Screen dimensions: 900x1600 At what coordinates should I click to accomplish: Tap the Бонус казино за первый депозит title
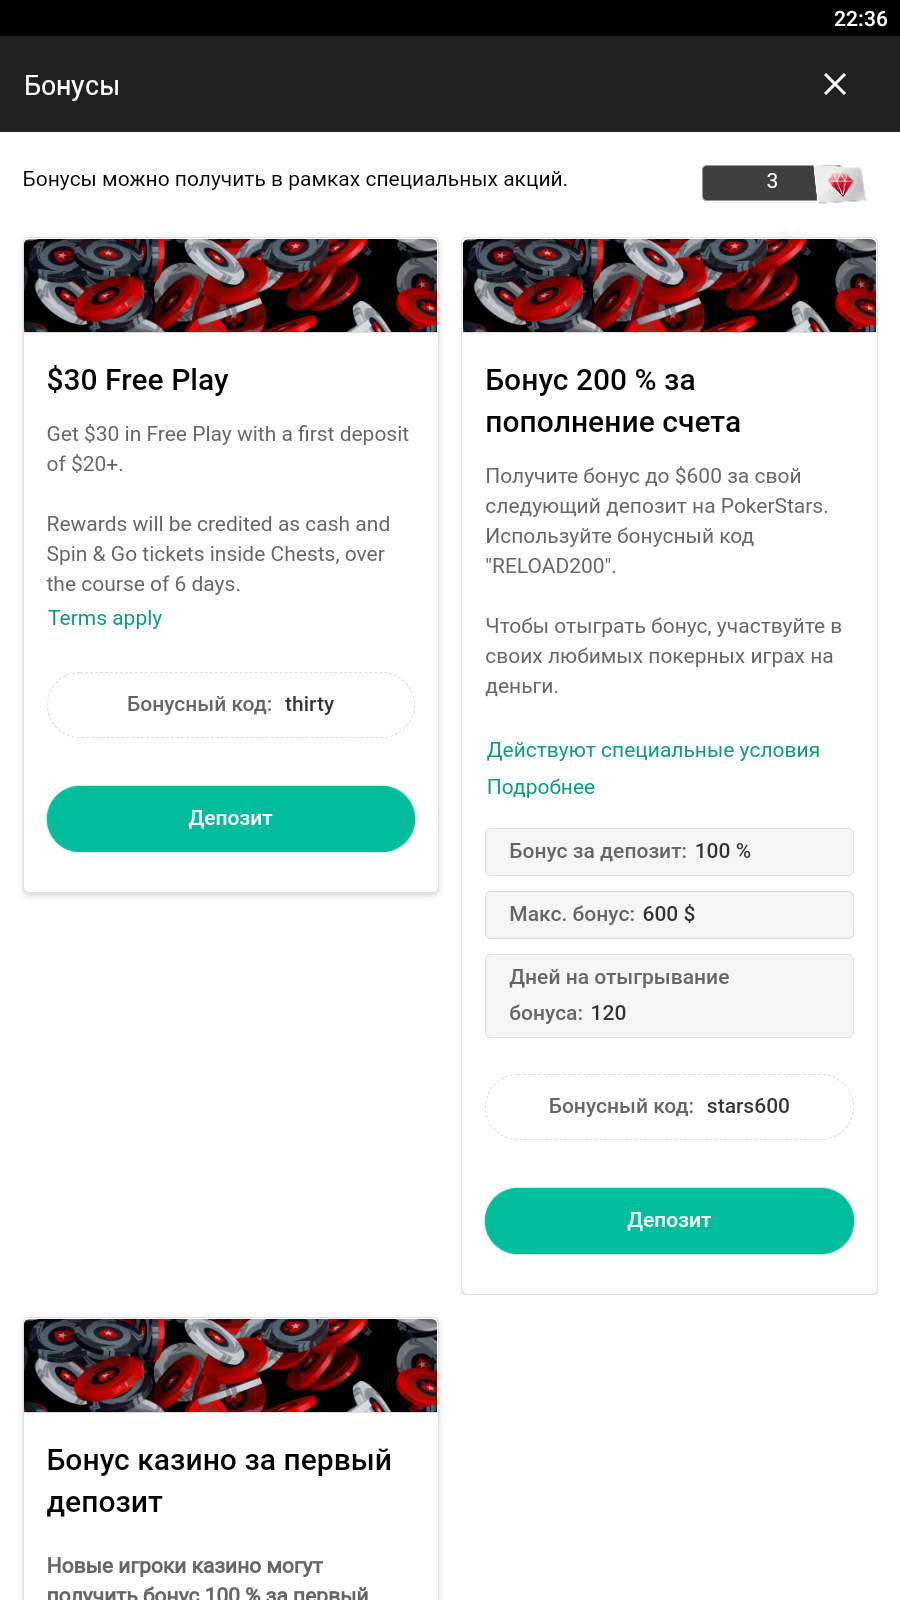[219, 1481]
